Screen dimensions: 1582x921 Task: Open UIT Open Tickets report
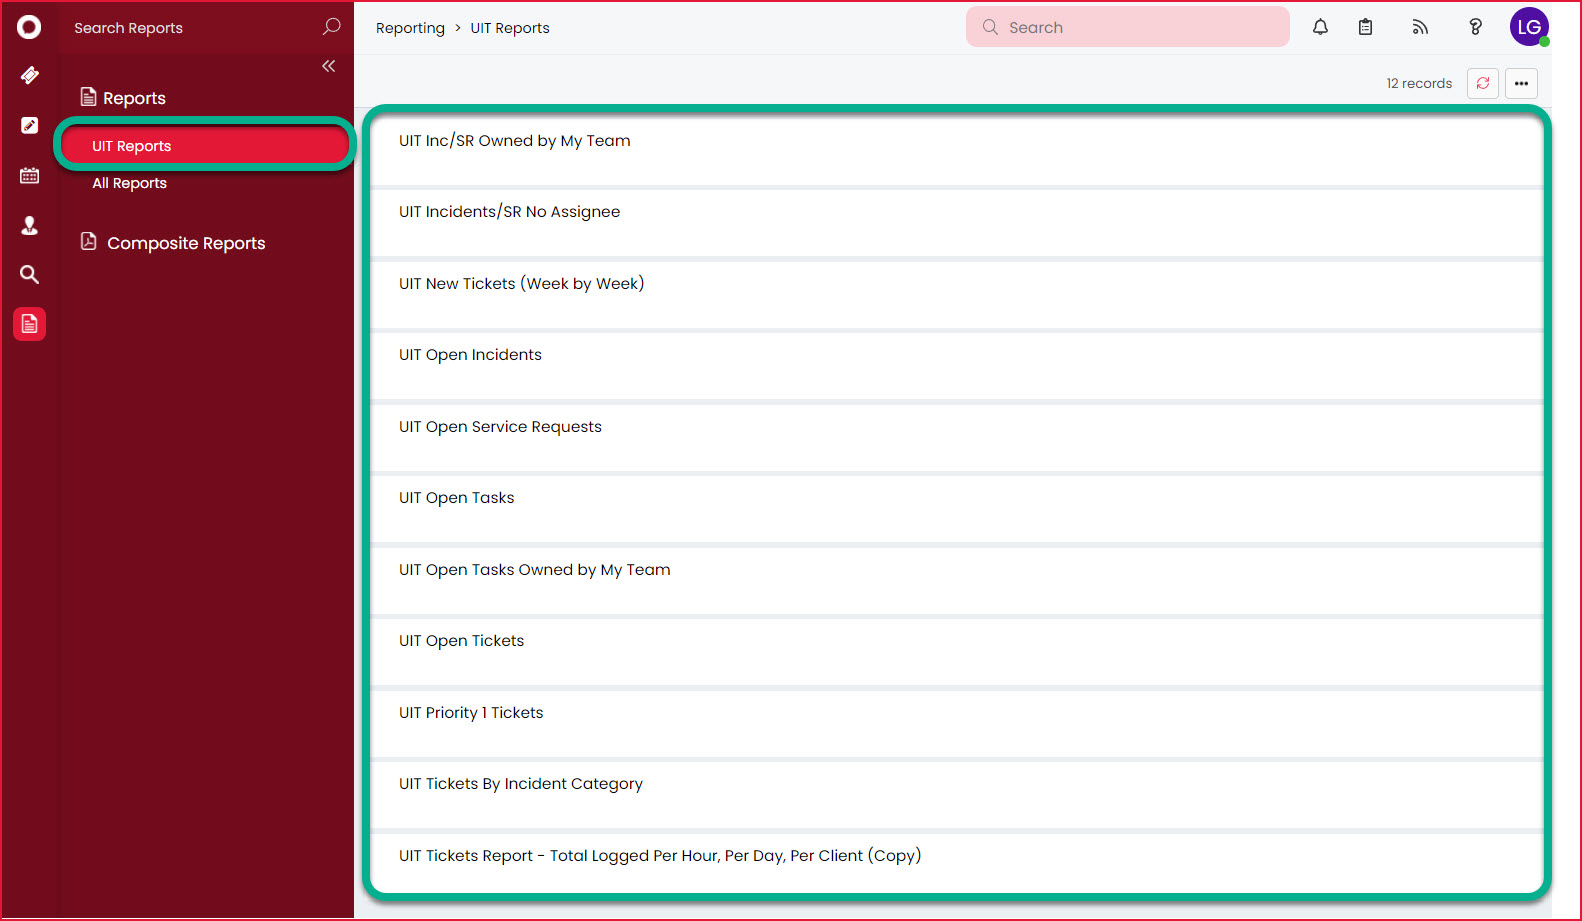pos(956,651)
